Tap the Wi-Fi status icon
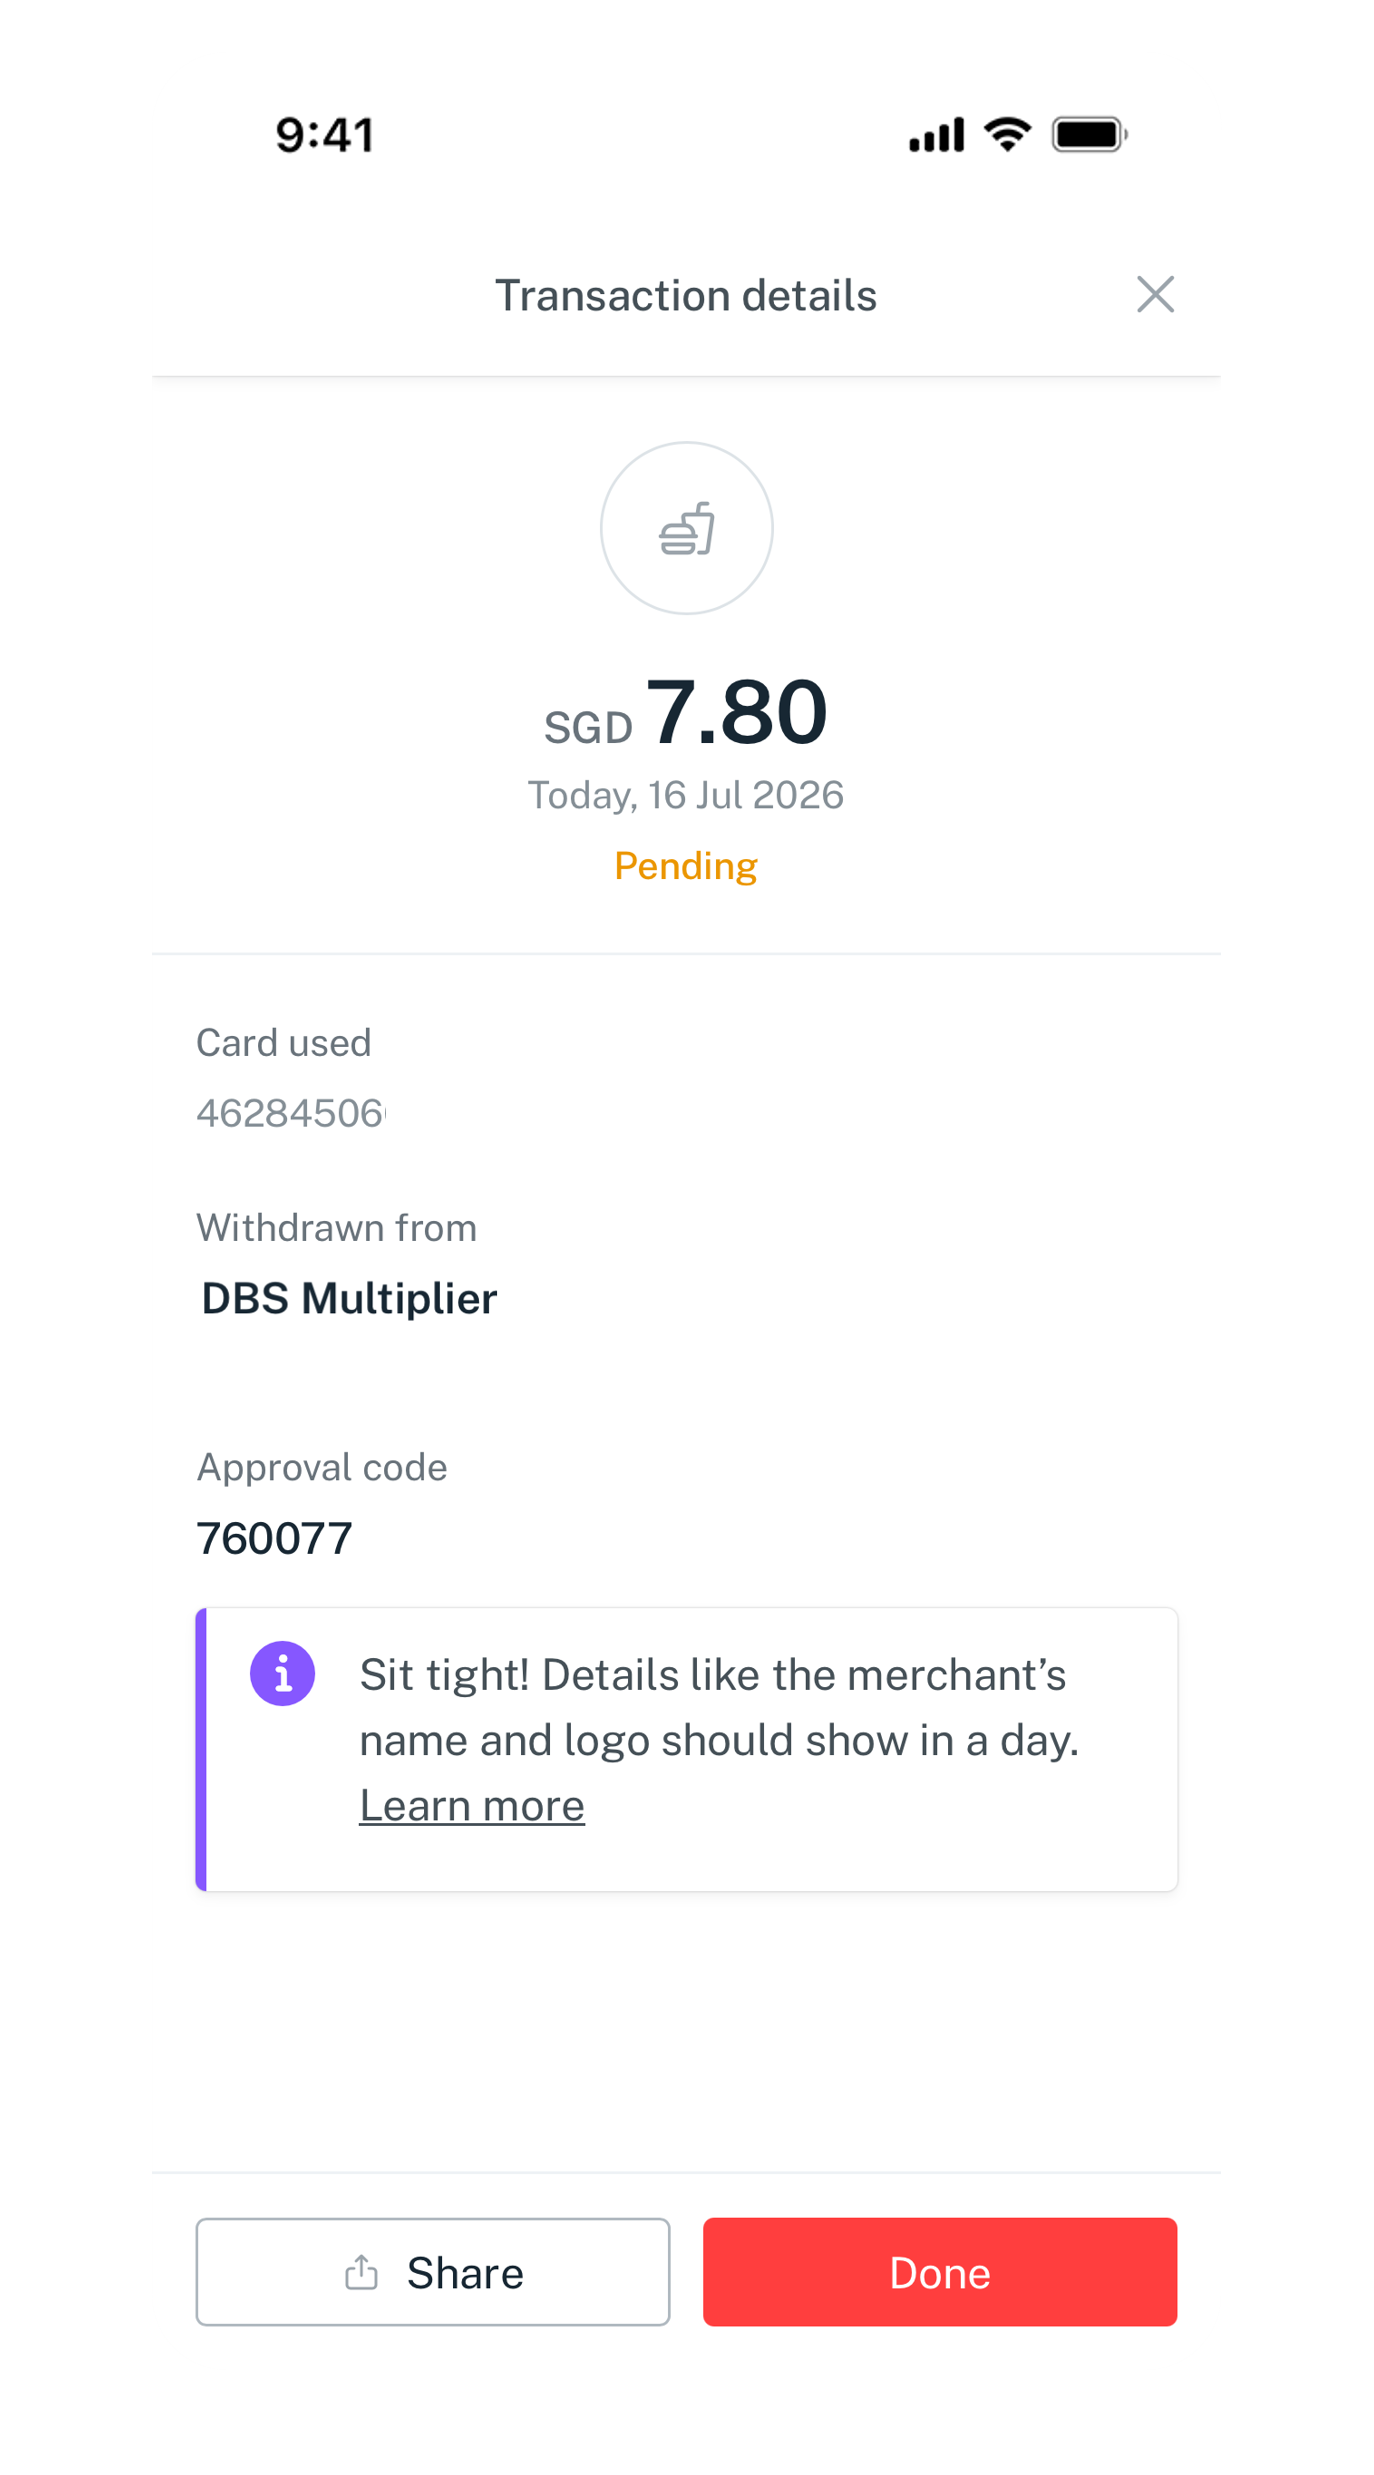This screenshot has height=2475, width=1374. click(1007, 134)
